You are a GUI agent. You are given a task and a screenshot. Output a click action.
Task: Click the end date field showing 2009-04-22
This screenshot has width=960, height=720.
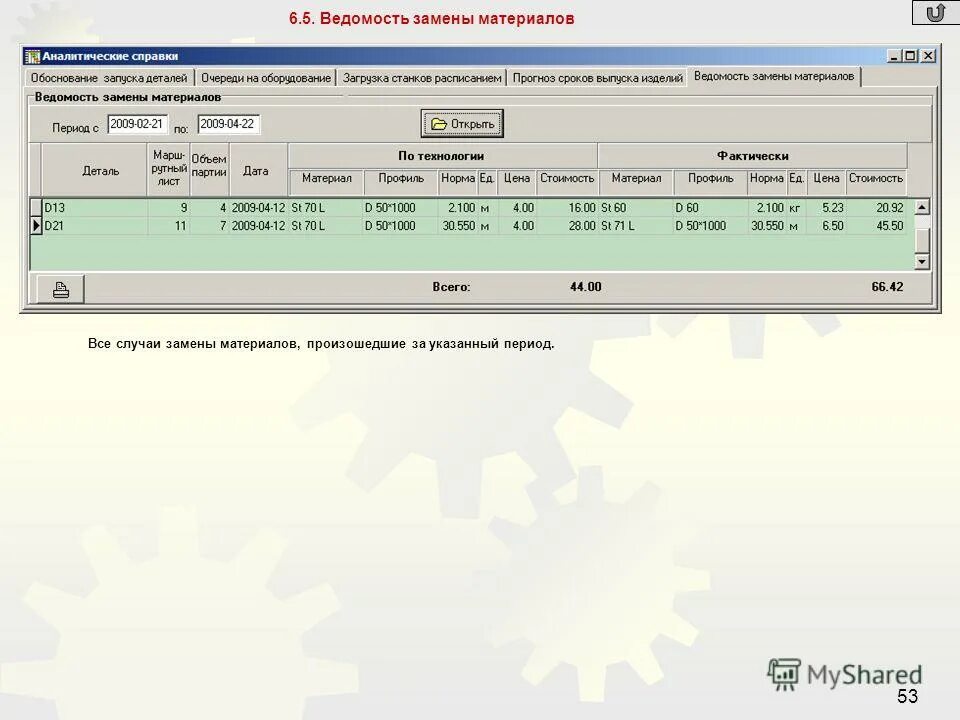pyautogui.click(x=229, y=123)
